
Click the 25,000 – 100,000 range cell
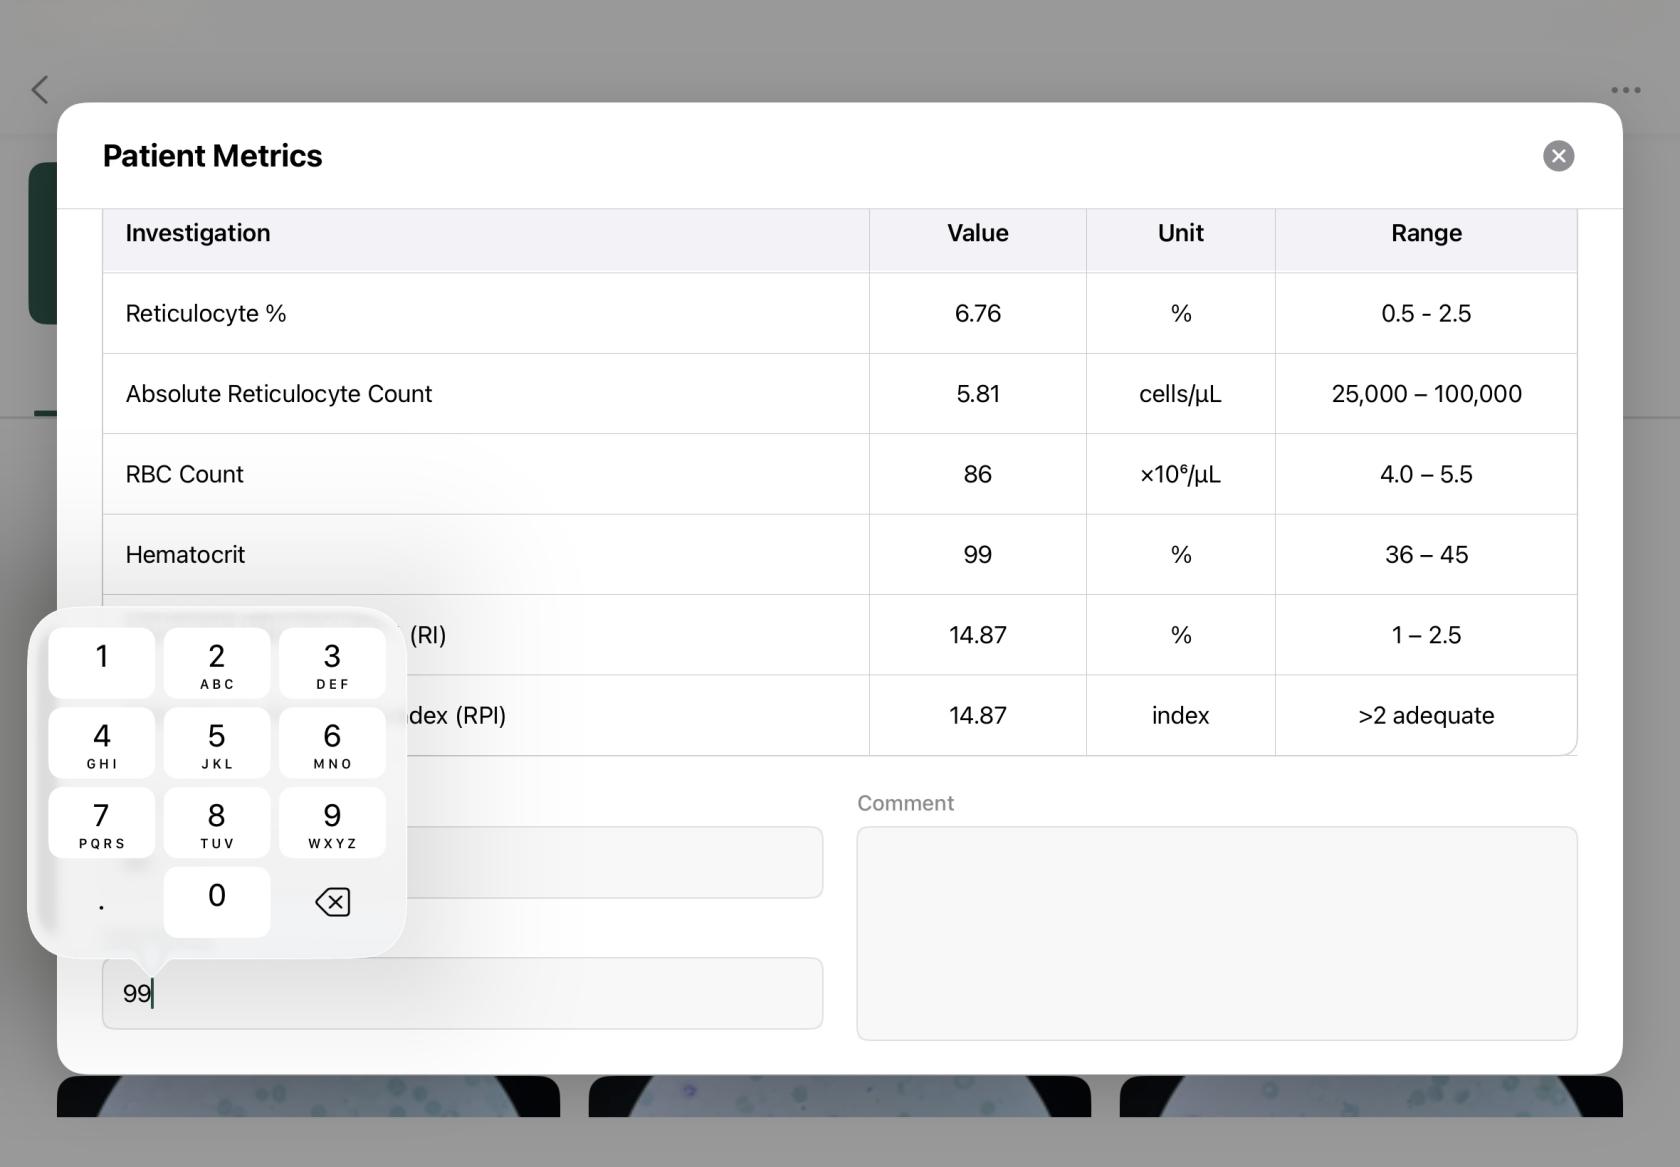1426,394
